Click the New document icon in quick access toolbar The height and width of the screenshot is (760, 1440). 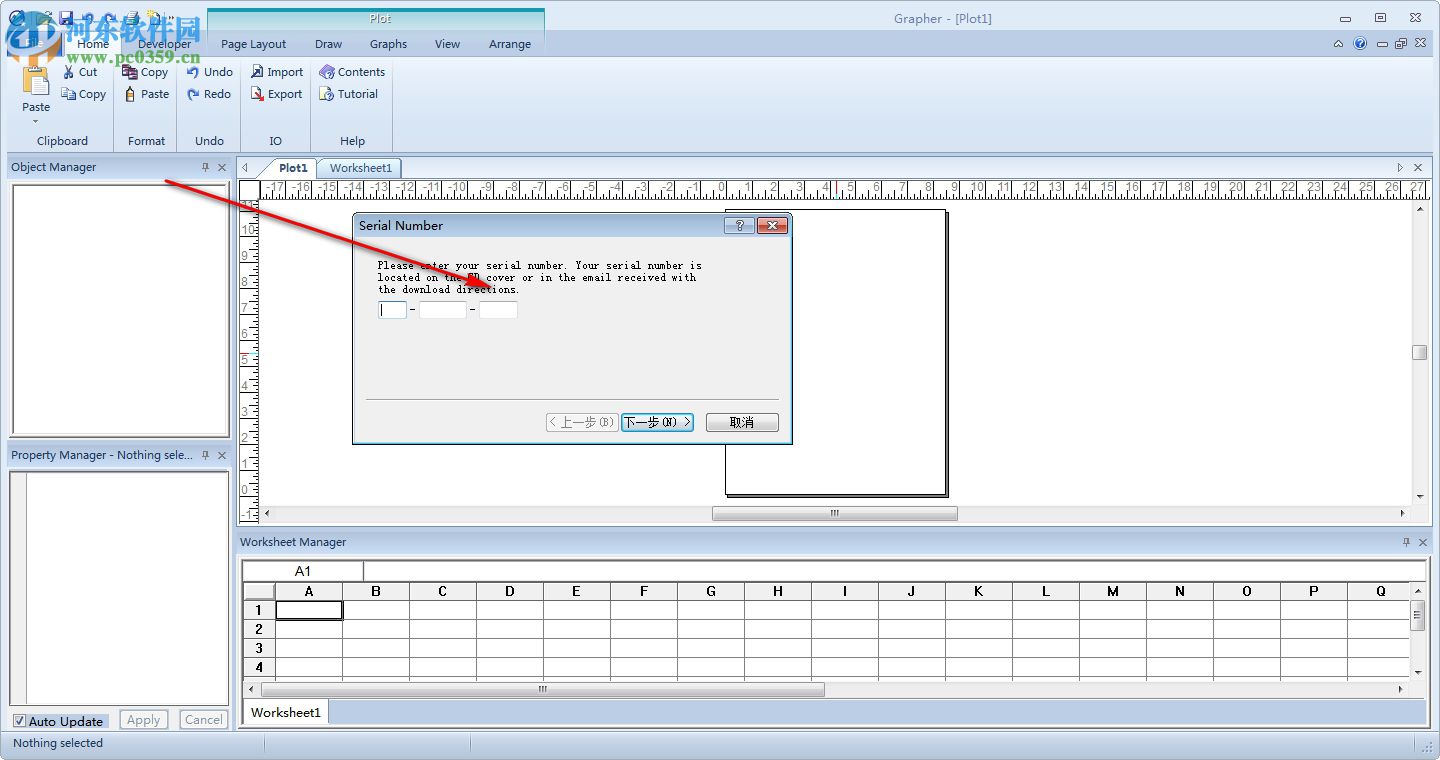tap(153, 18)
